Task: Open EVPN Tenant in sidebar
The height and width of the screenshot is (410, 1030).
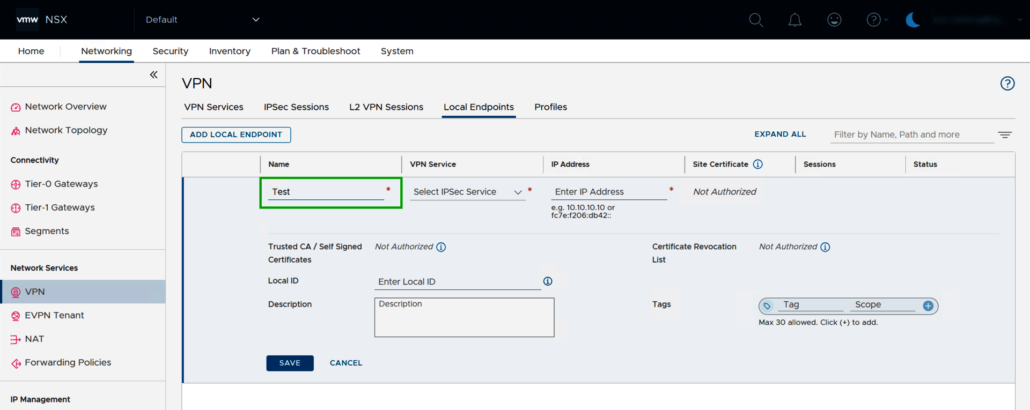Action: [55, 315]
